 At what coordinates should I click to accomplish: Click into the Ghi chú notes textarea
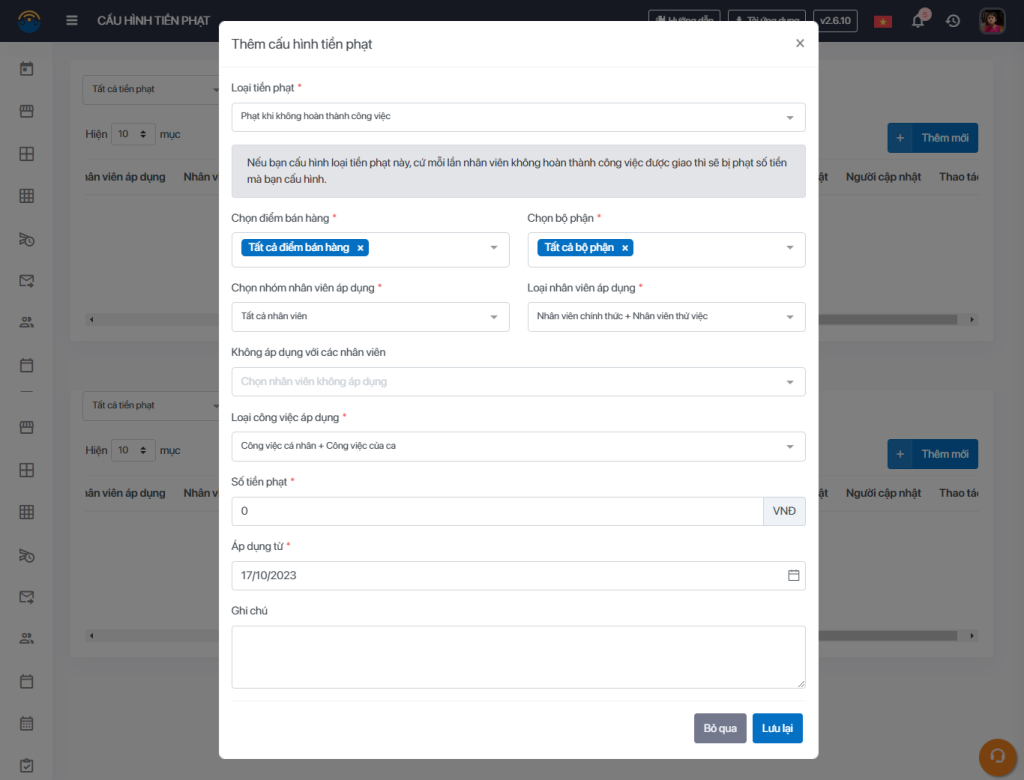coord(518,657)
